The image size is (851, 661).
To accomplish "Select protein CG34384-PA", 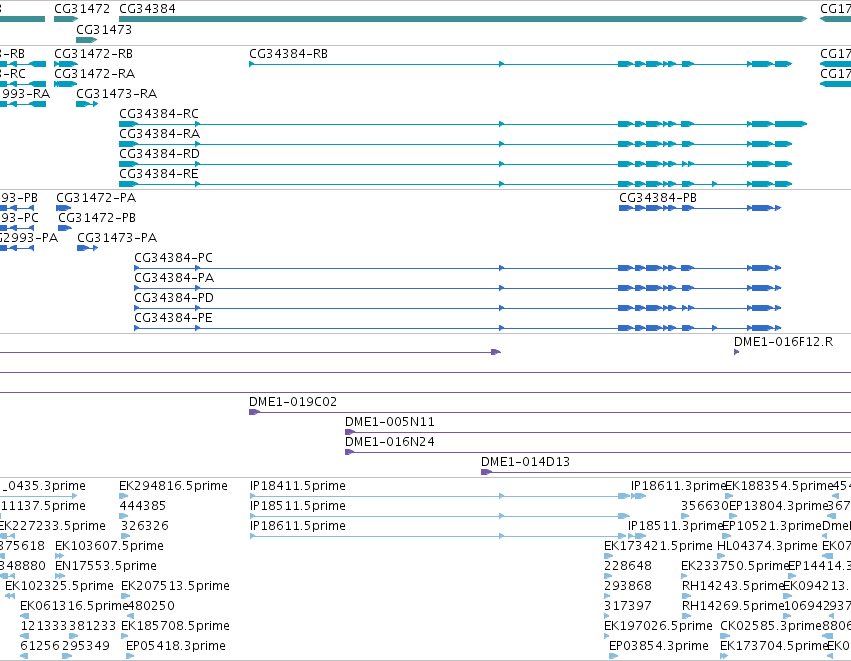I will click(458, 288).
